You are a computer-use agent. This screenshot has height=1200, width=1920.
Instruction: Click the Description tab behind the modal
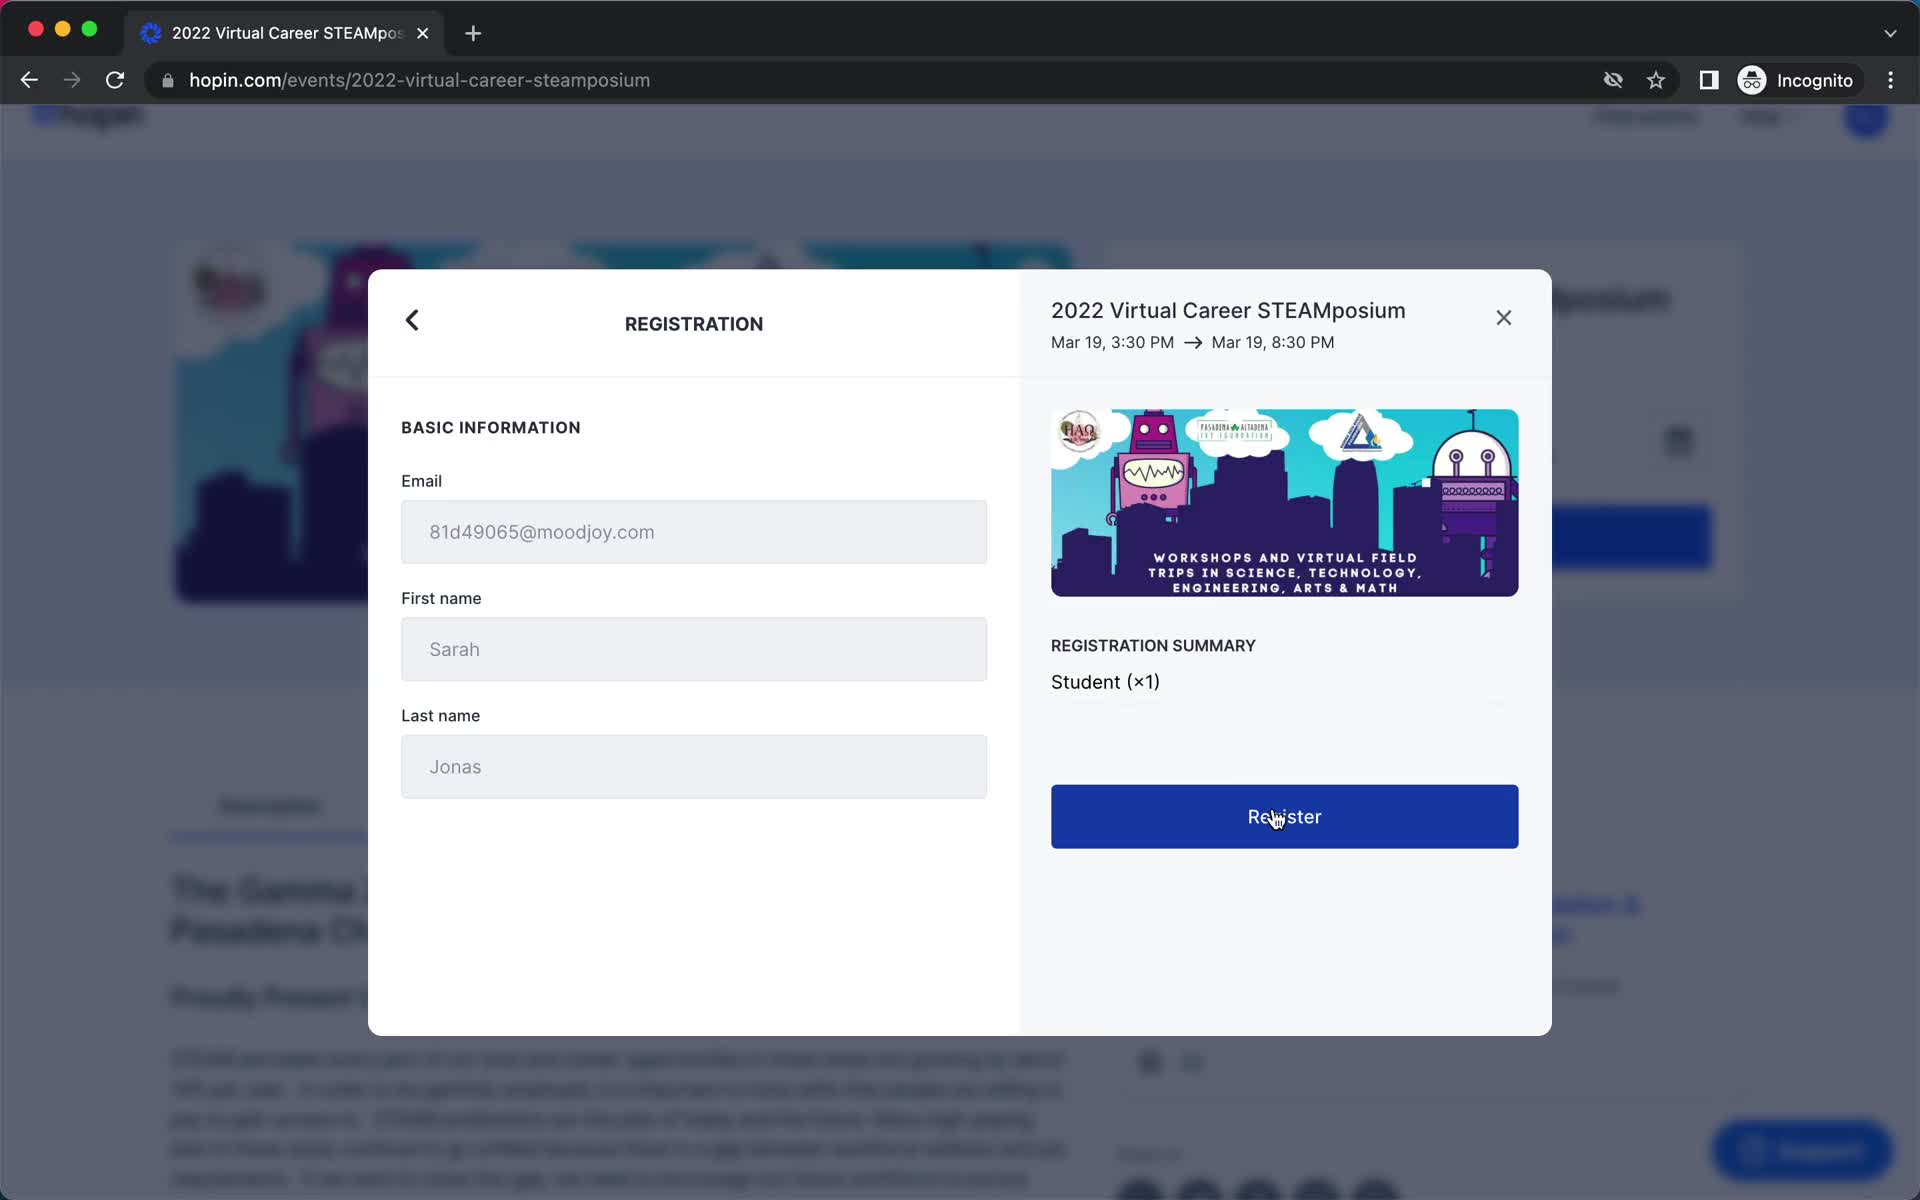point(270,806)
